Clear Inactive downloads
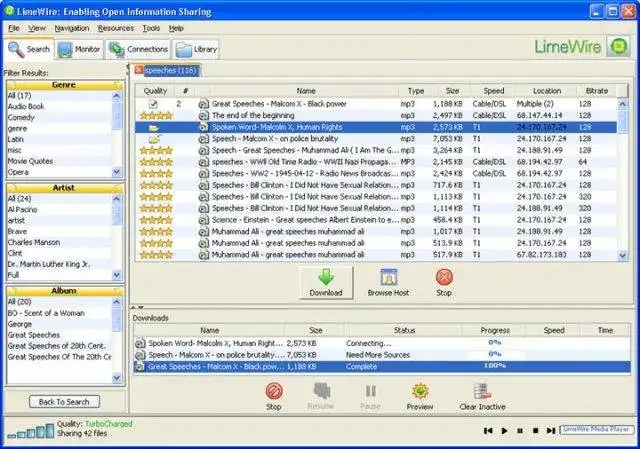The image size is (640, 449). coord(482,396)
